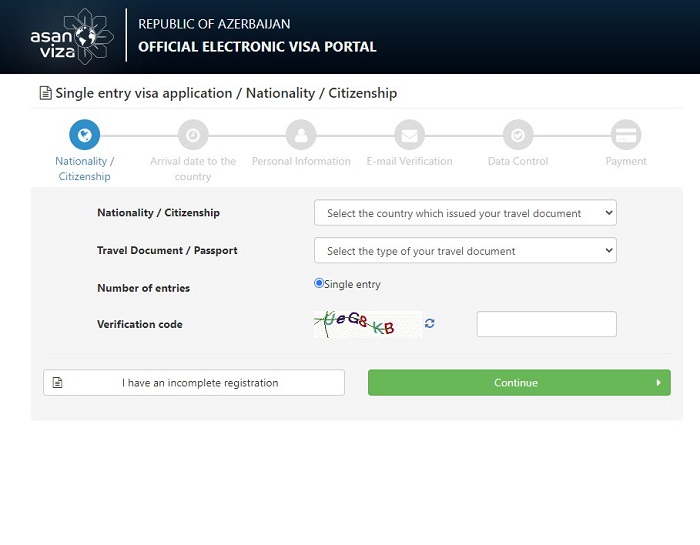Focus the verification code input field
700x545 pixels.
[x=546, y=324]
